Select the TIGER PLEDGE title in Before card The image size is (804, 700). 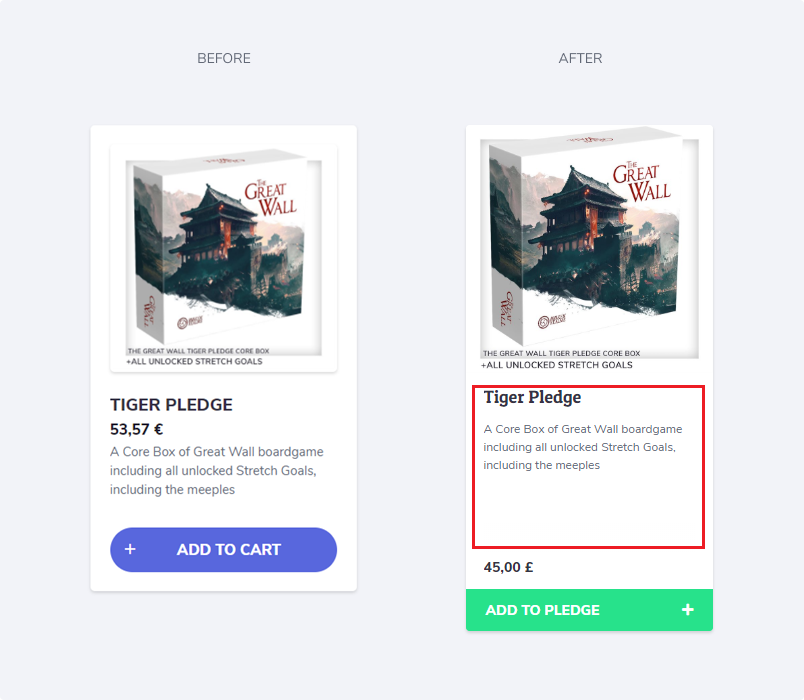point(171,405)
